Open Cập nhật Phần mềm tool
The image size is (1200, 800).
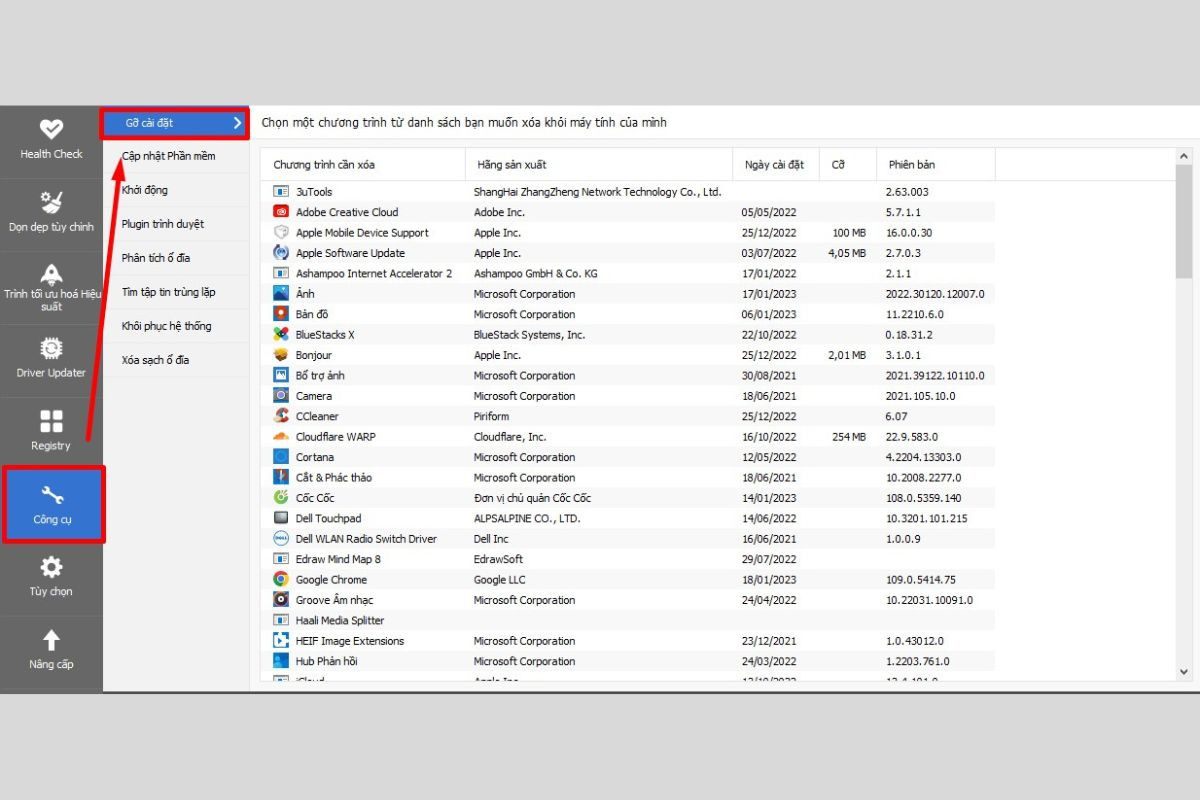pos(176,156)
